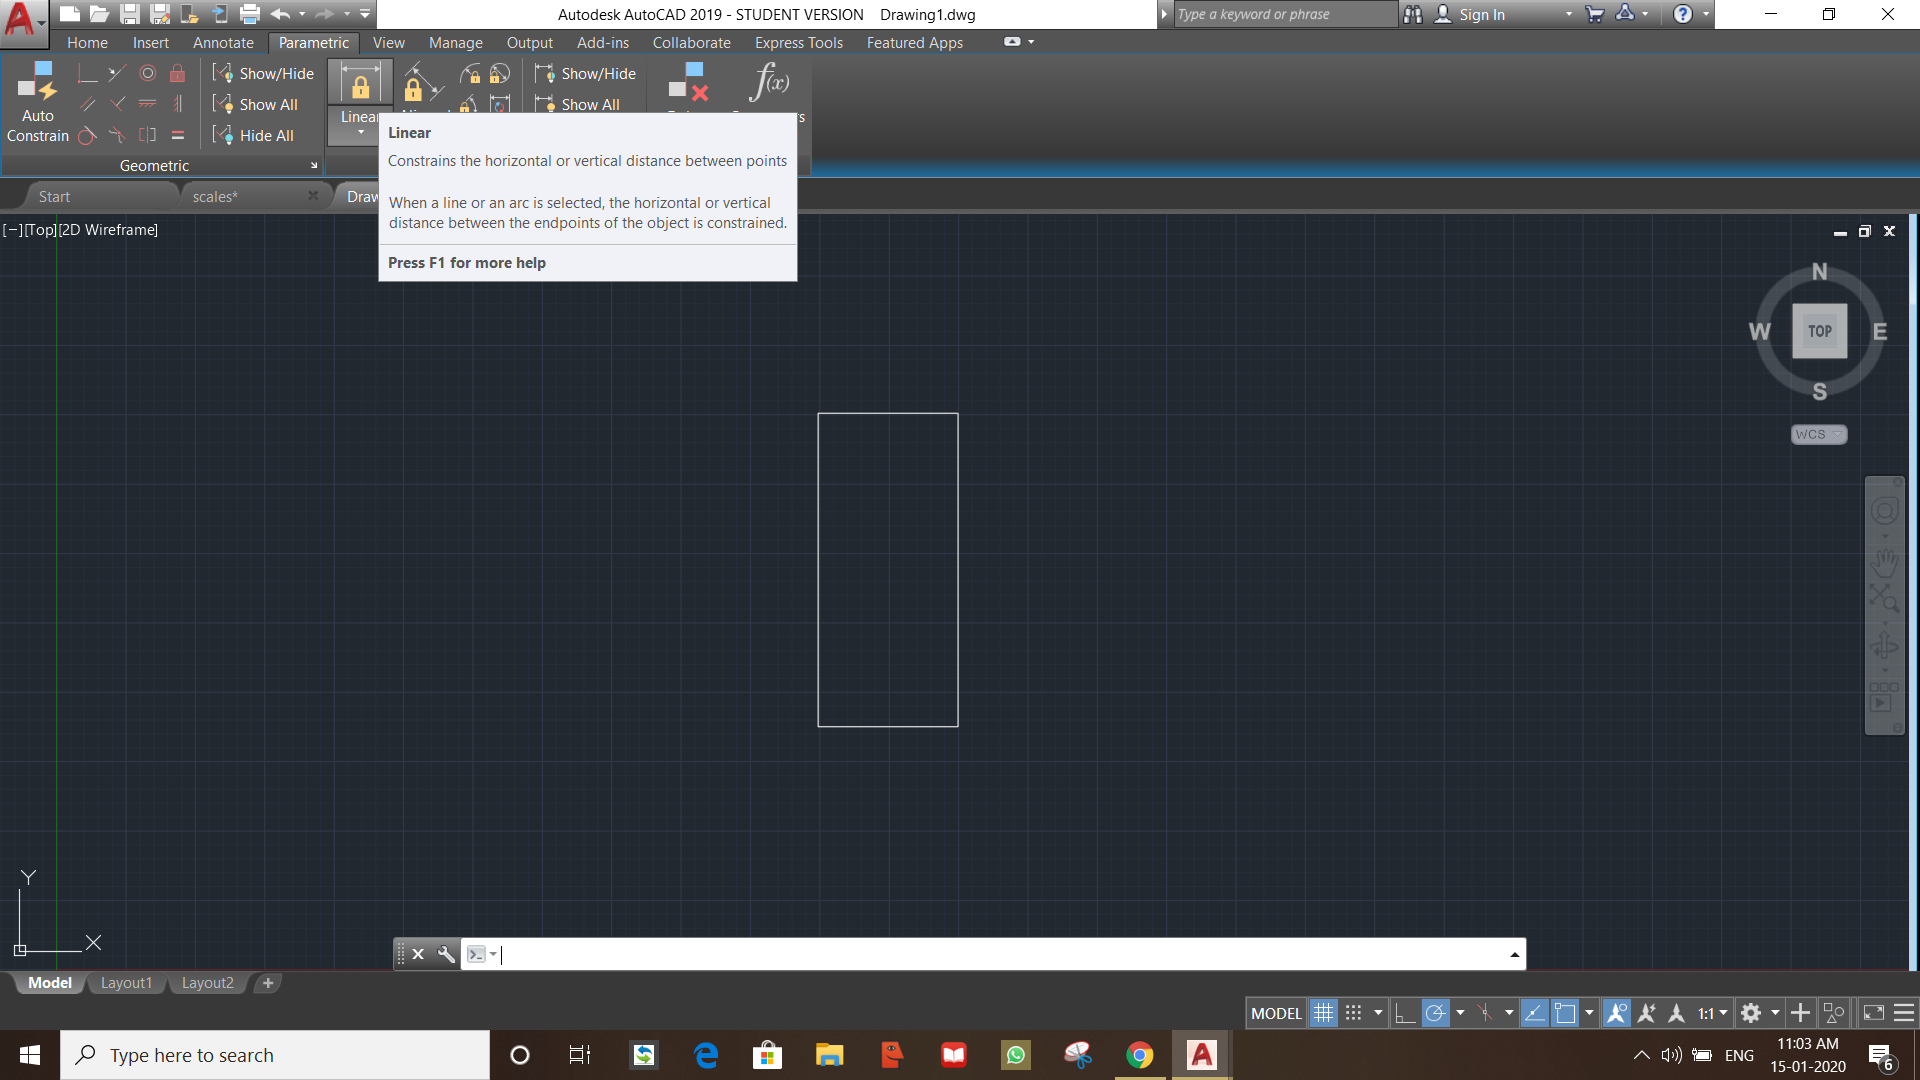Toggle drawing grid display in status bar
This screenshot has height=1080, width=1920.
1323,1013
